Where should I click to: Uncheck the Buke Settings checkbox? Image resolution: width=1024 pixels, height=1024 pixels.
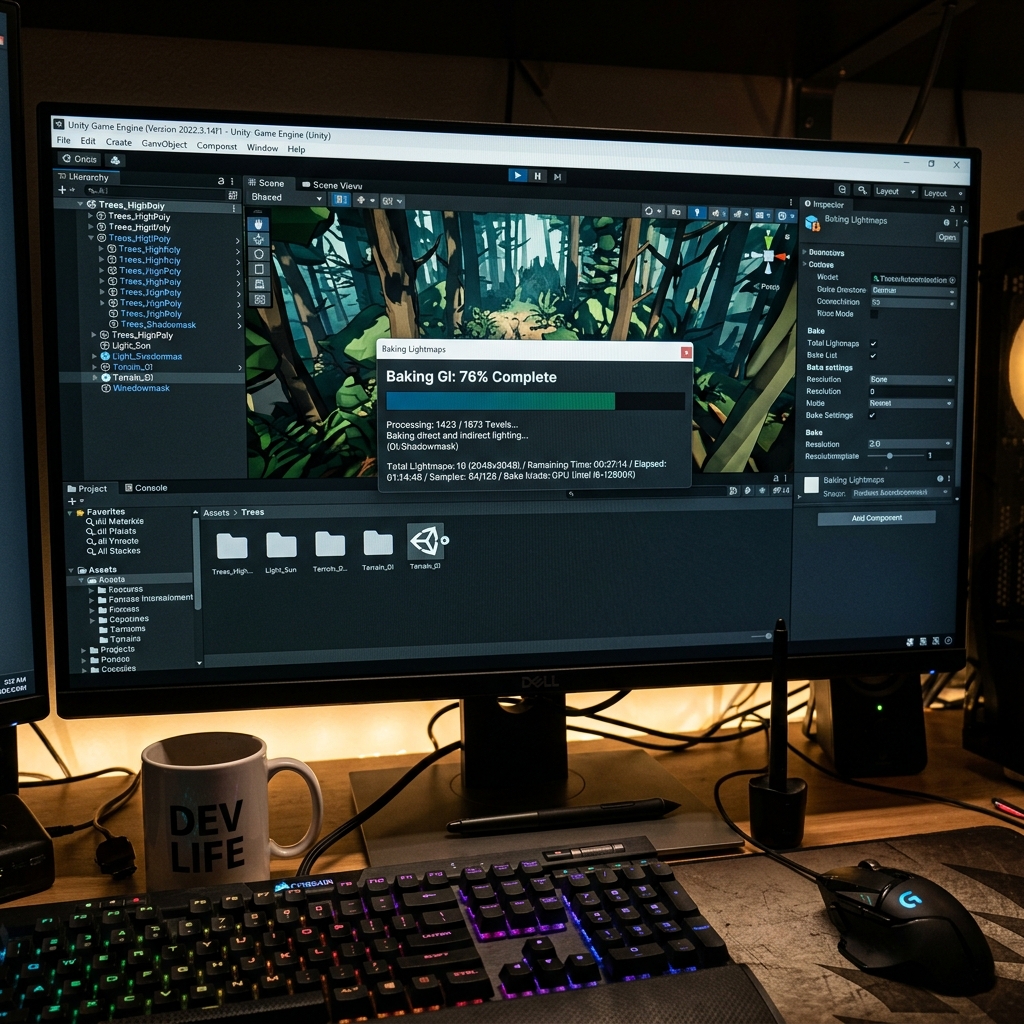click(x=872, y=415)
